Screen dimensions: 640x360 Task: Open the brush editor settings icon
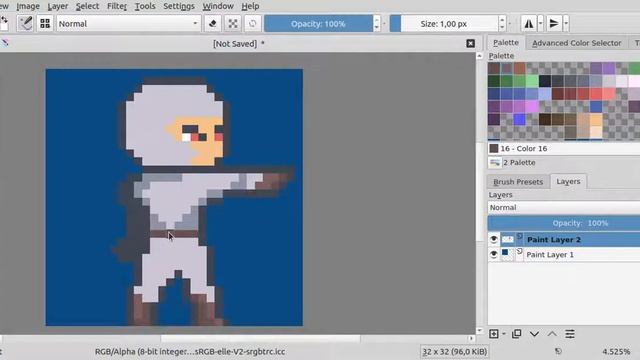tap(25, 23)
